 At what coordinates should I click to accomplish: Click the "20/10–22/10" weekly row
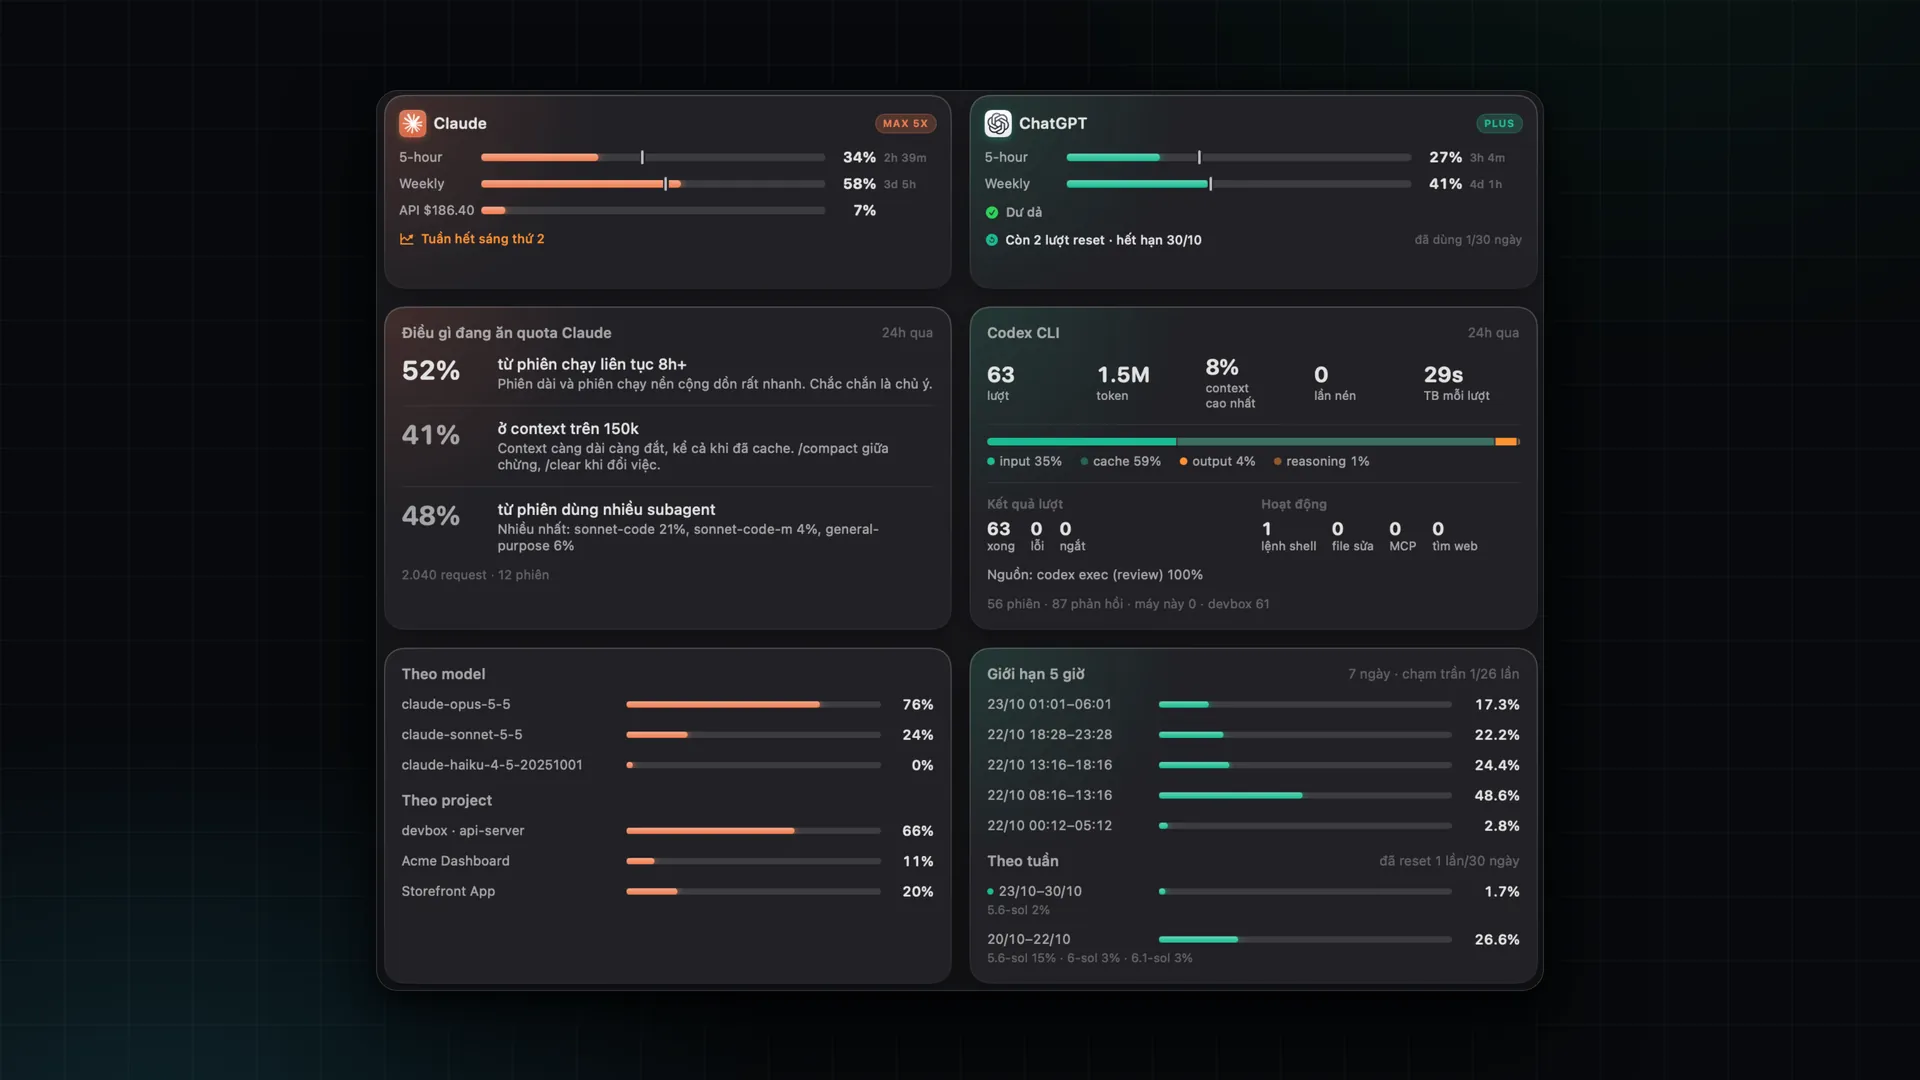tap(1253, 947)
